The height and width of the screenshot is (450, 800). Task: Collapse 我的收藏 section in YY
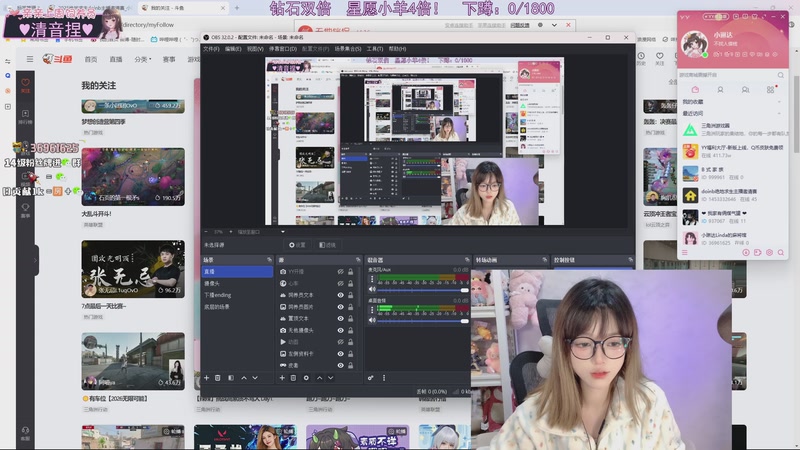tap(779, 102)
